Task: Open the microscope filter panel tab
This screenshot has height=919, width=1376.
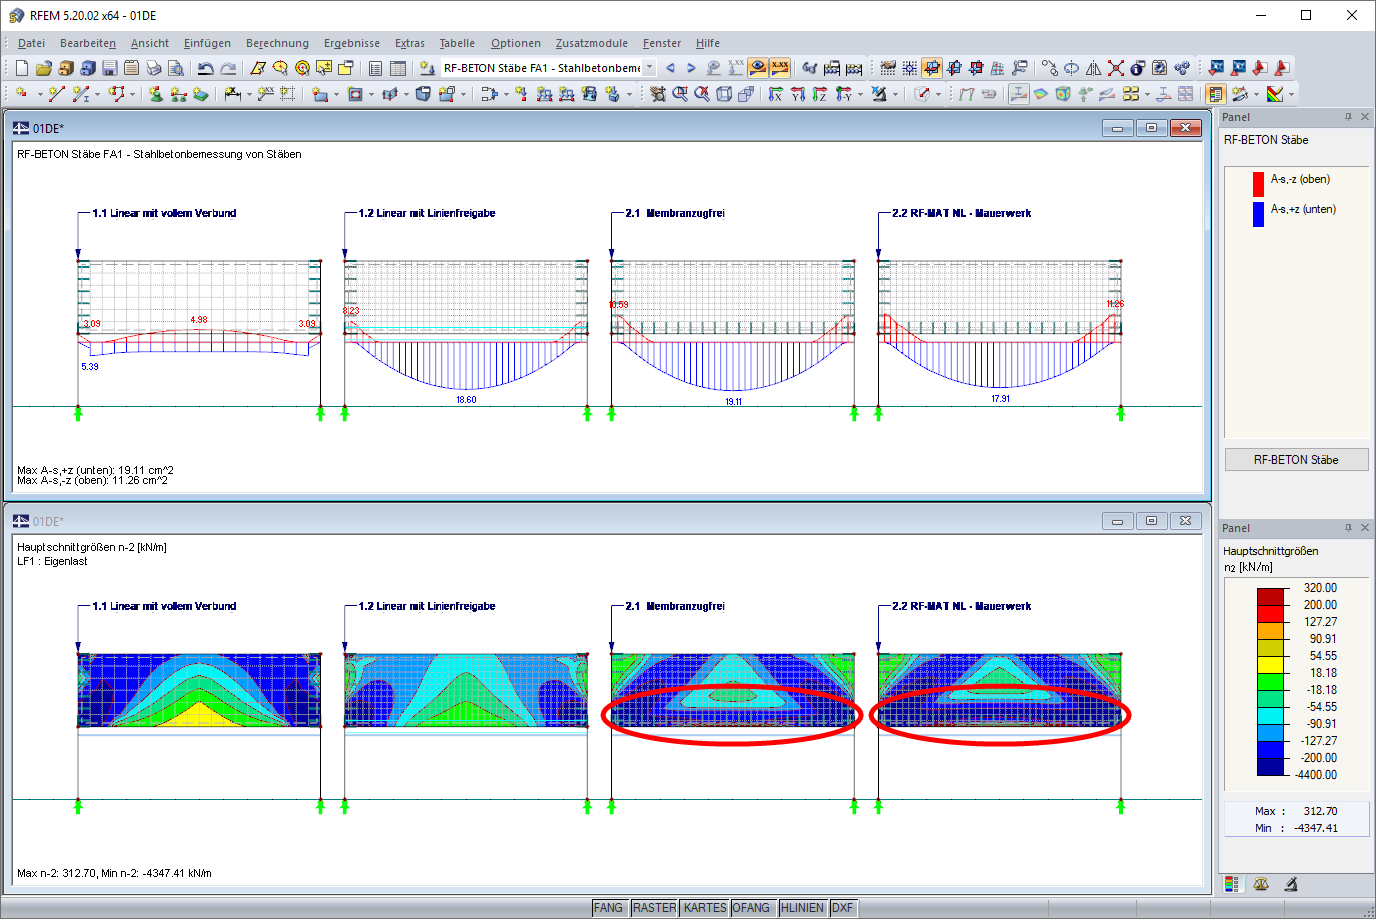Action: click(1291, 884)
